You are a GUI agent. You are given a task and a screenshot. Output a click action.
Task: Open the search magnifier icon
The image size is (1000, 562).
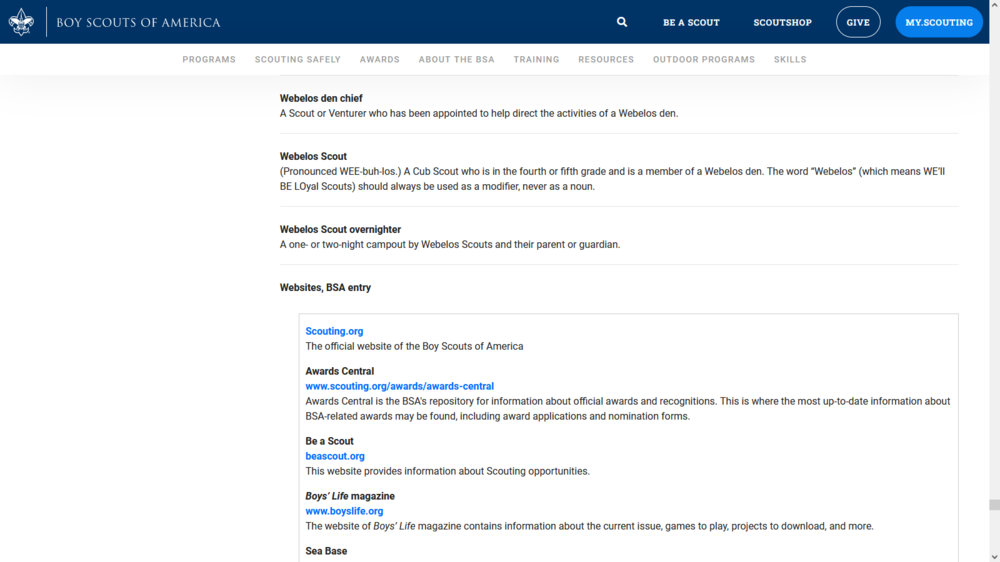coord(622,22)
